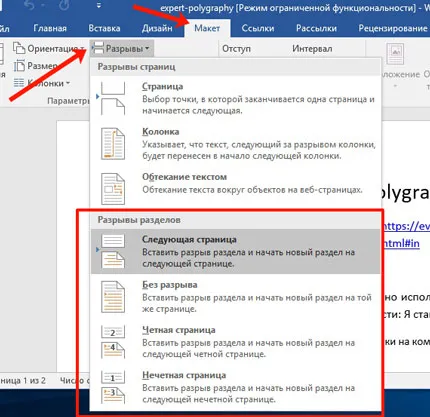The width and height of the screenshot is (430, 417).
Task: Open the Разрывы dropdown menu
Action: pos(122,49)
